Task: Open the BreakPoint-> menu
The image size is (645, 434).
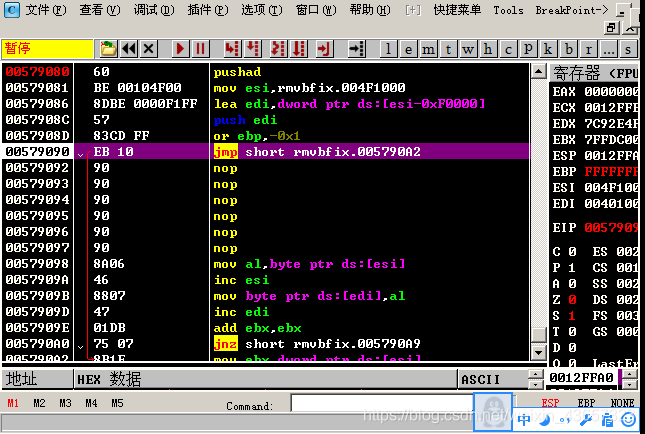Action: click(x=571, y=10)
